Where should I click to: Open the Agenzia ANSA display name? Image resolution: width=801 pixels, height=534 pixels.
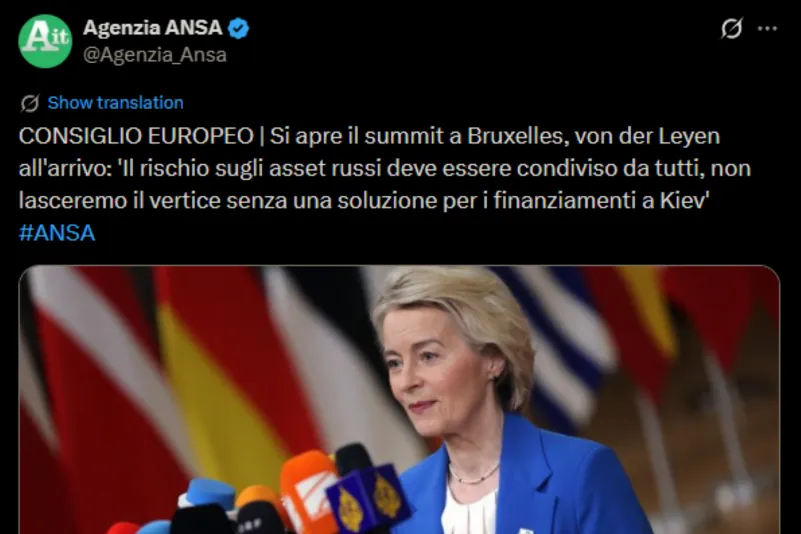[x=152, y=28]
